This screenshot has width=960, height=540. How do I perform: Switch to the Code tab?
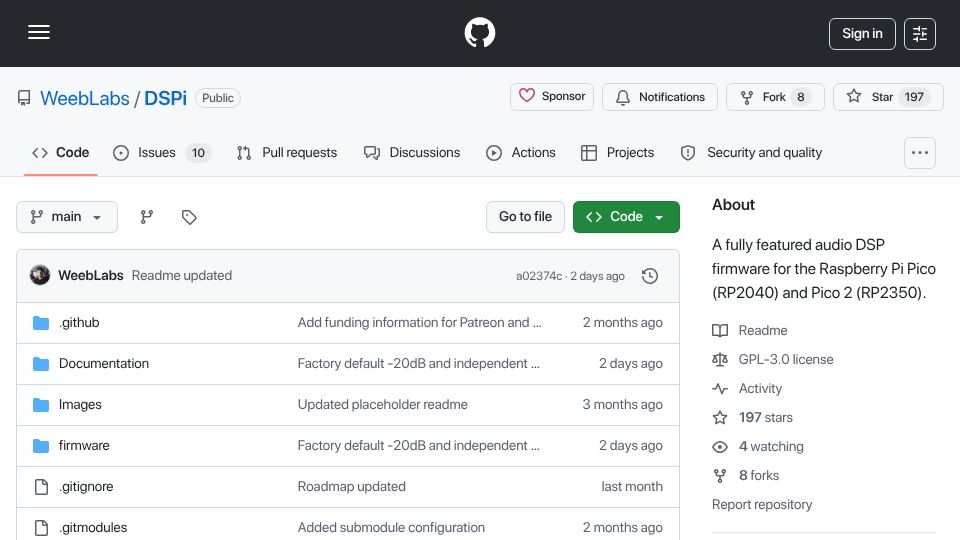pos(61,152)
